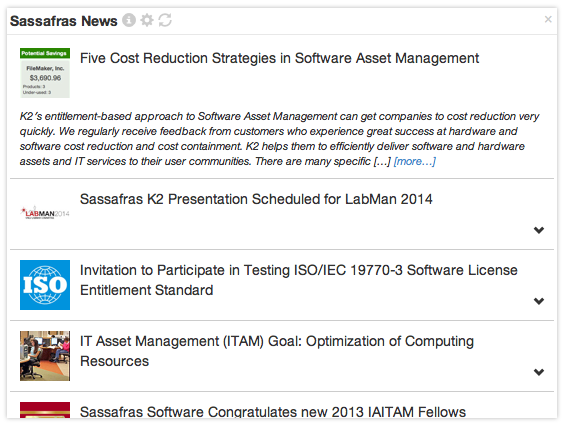Screen dimensions: 563x424
Task: Click the Potential Savings article thumbnail
Action: 45,73
